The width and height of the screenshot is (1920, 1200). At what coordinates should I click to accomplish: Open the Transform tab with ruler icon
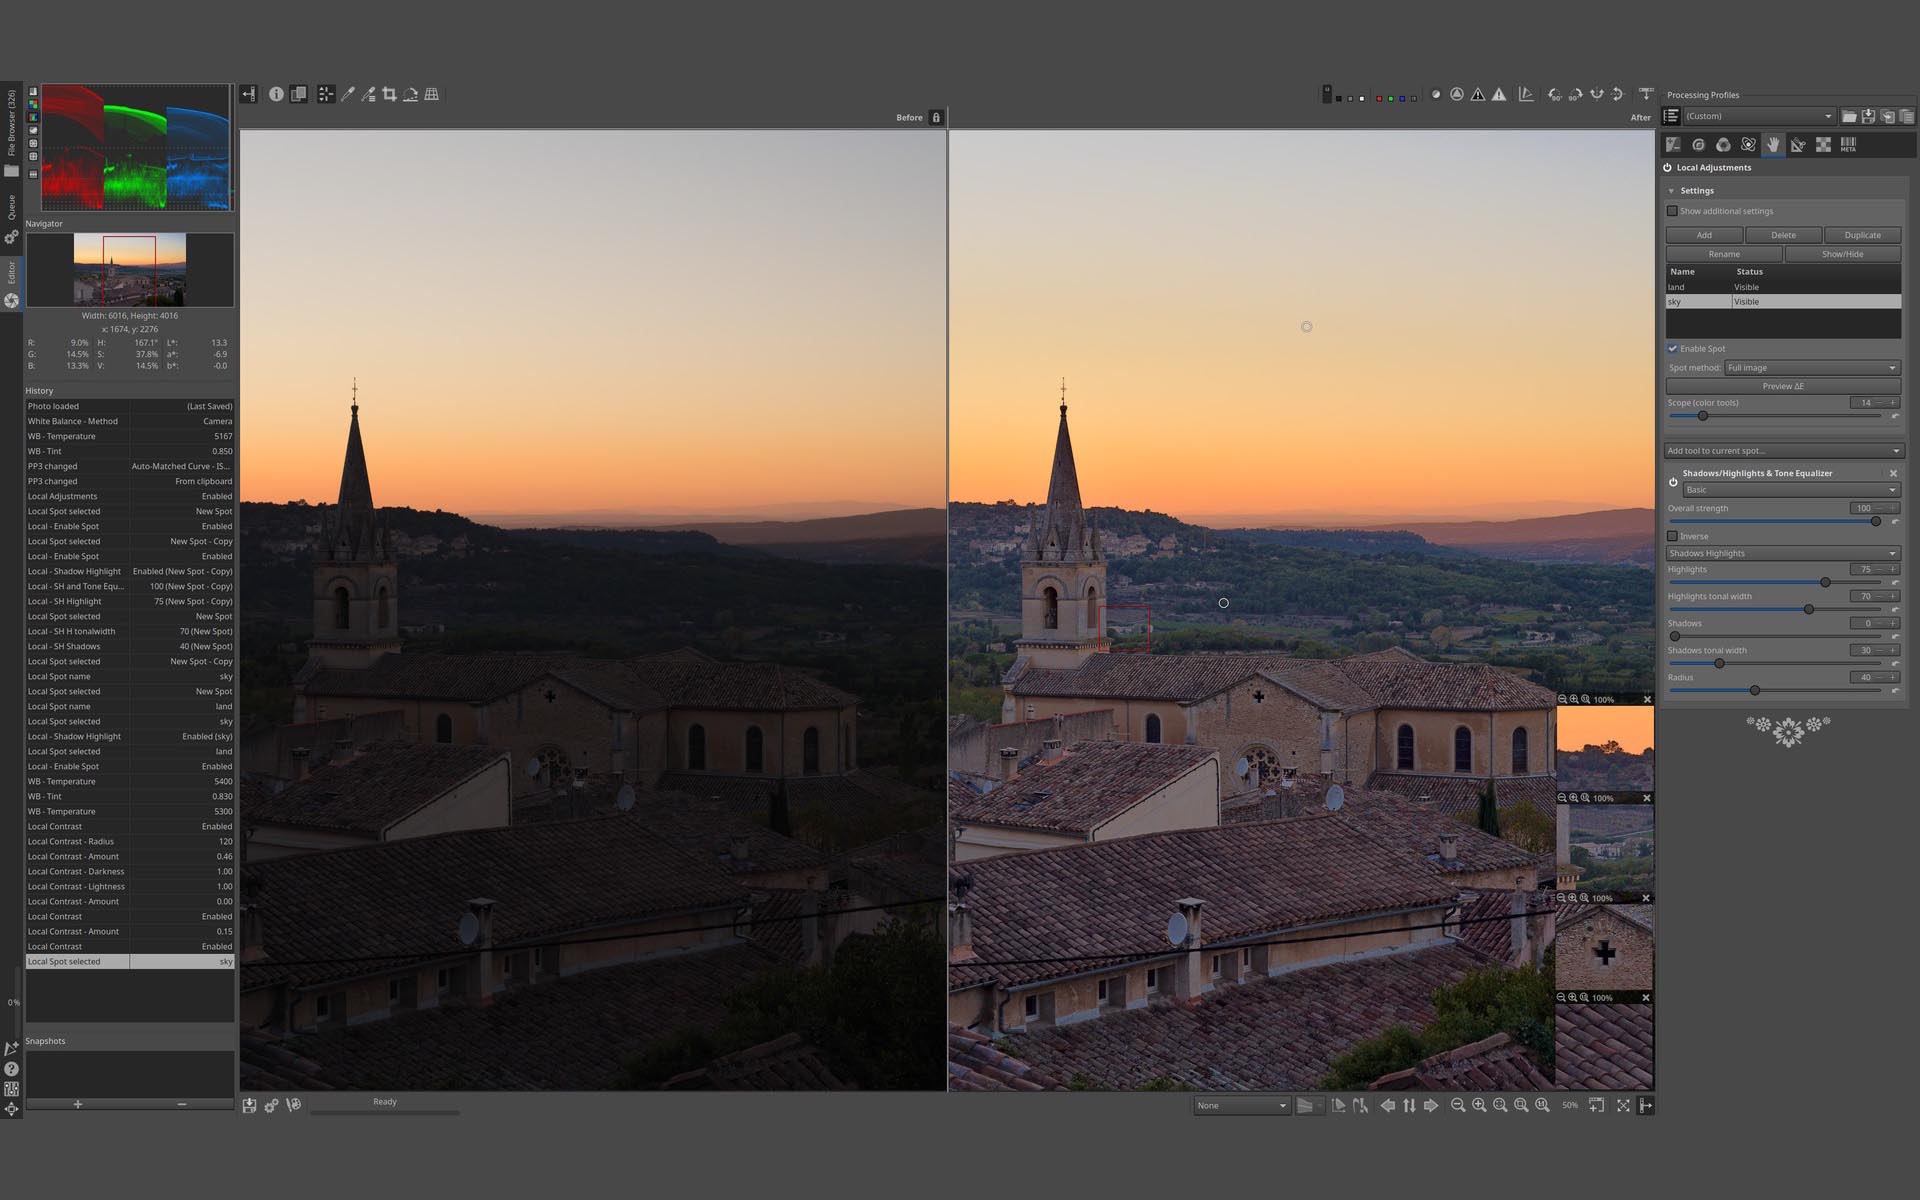tap(1798, 145)
